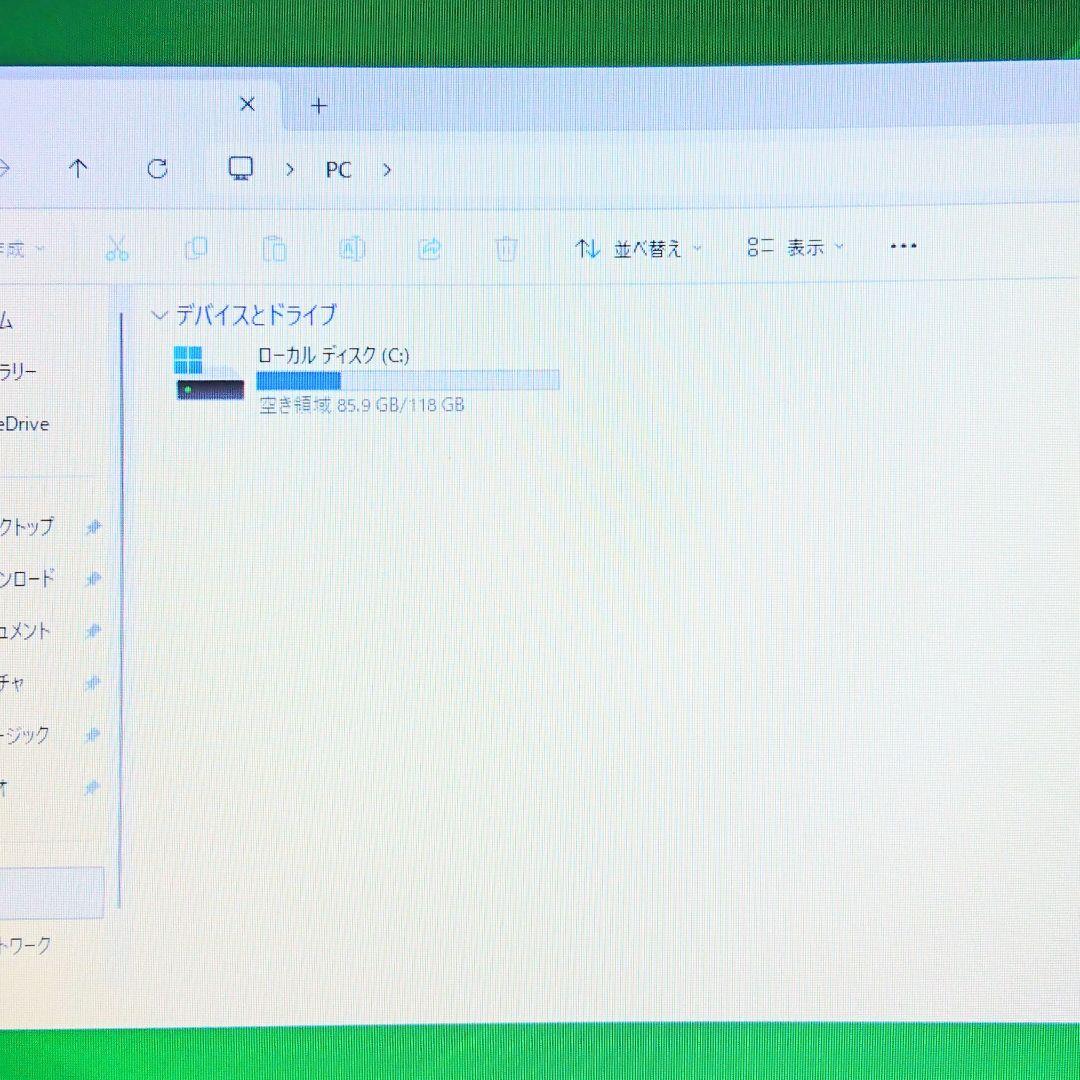Expand chevron after PC in address bar
This screenshot has height=1080, width=1080.
387,170
